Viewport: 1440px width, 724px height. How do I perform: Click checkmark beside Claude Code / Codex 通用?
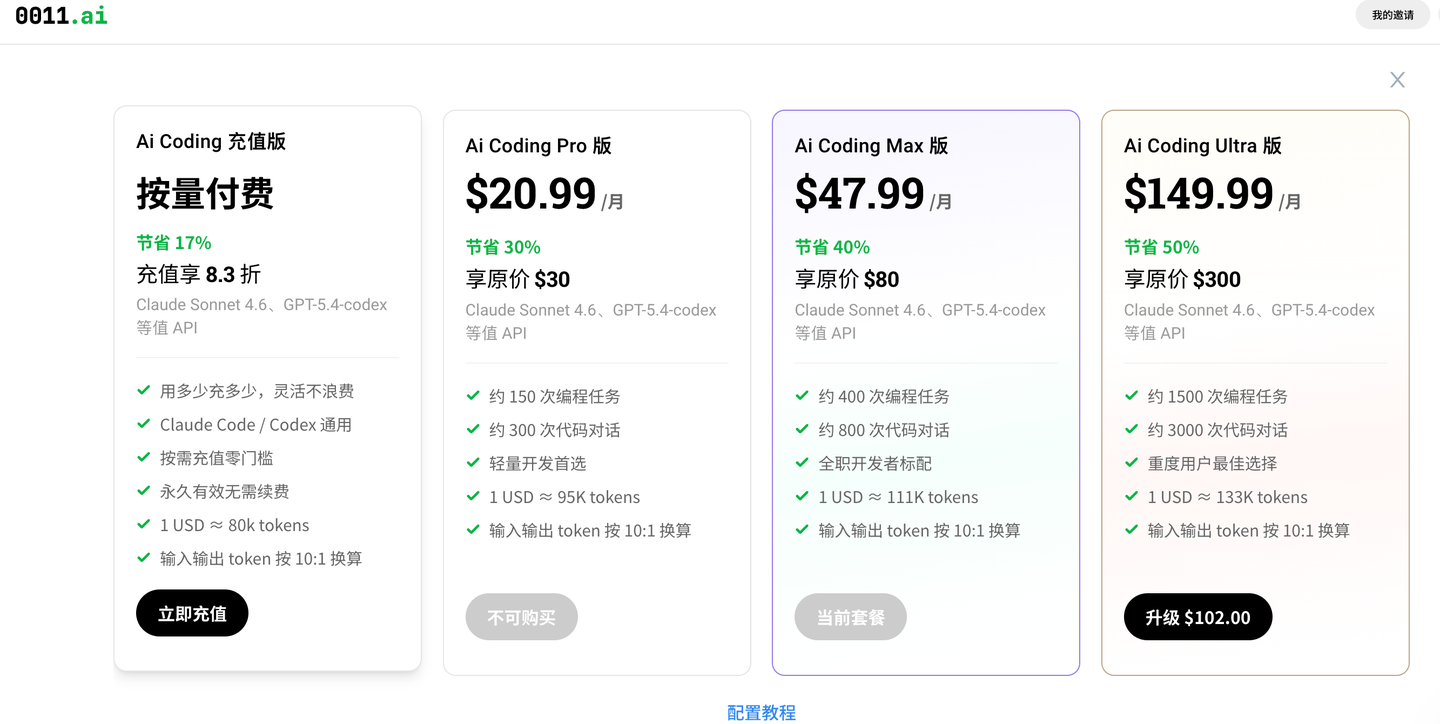[x=144, y=424]
